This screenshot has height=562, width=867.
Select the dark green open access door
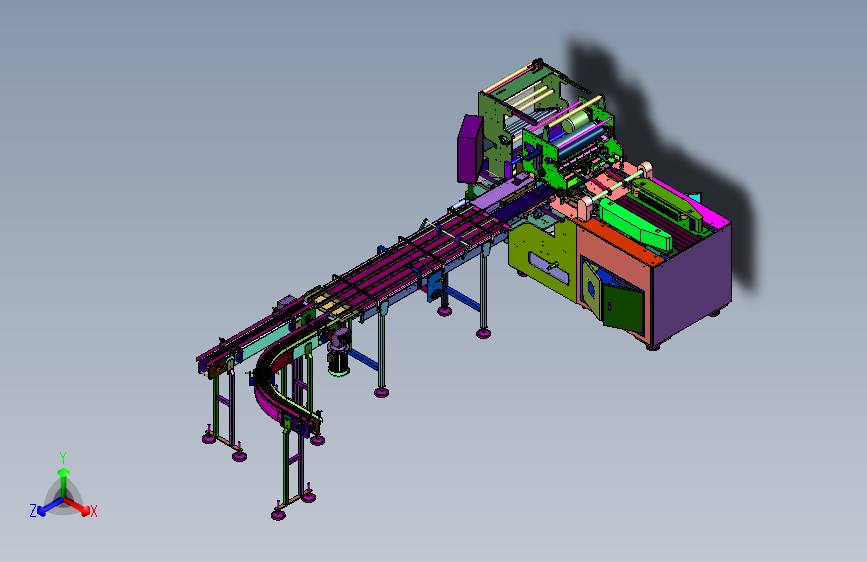click(623, 308)
